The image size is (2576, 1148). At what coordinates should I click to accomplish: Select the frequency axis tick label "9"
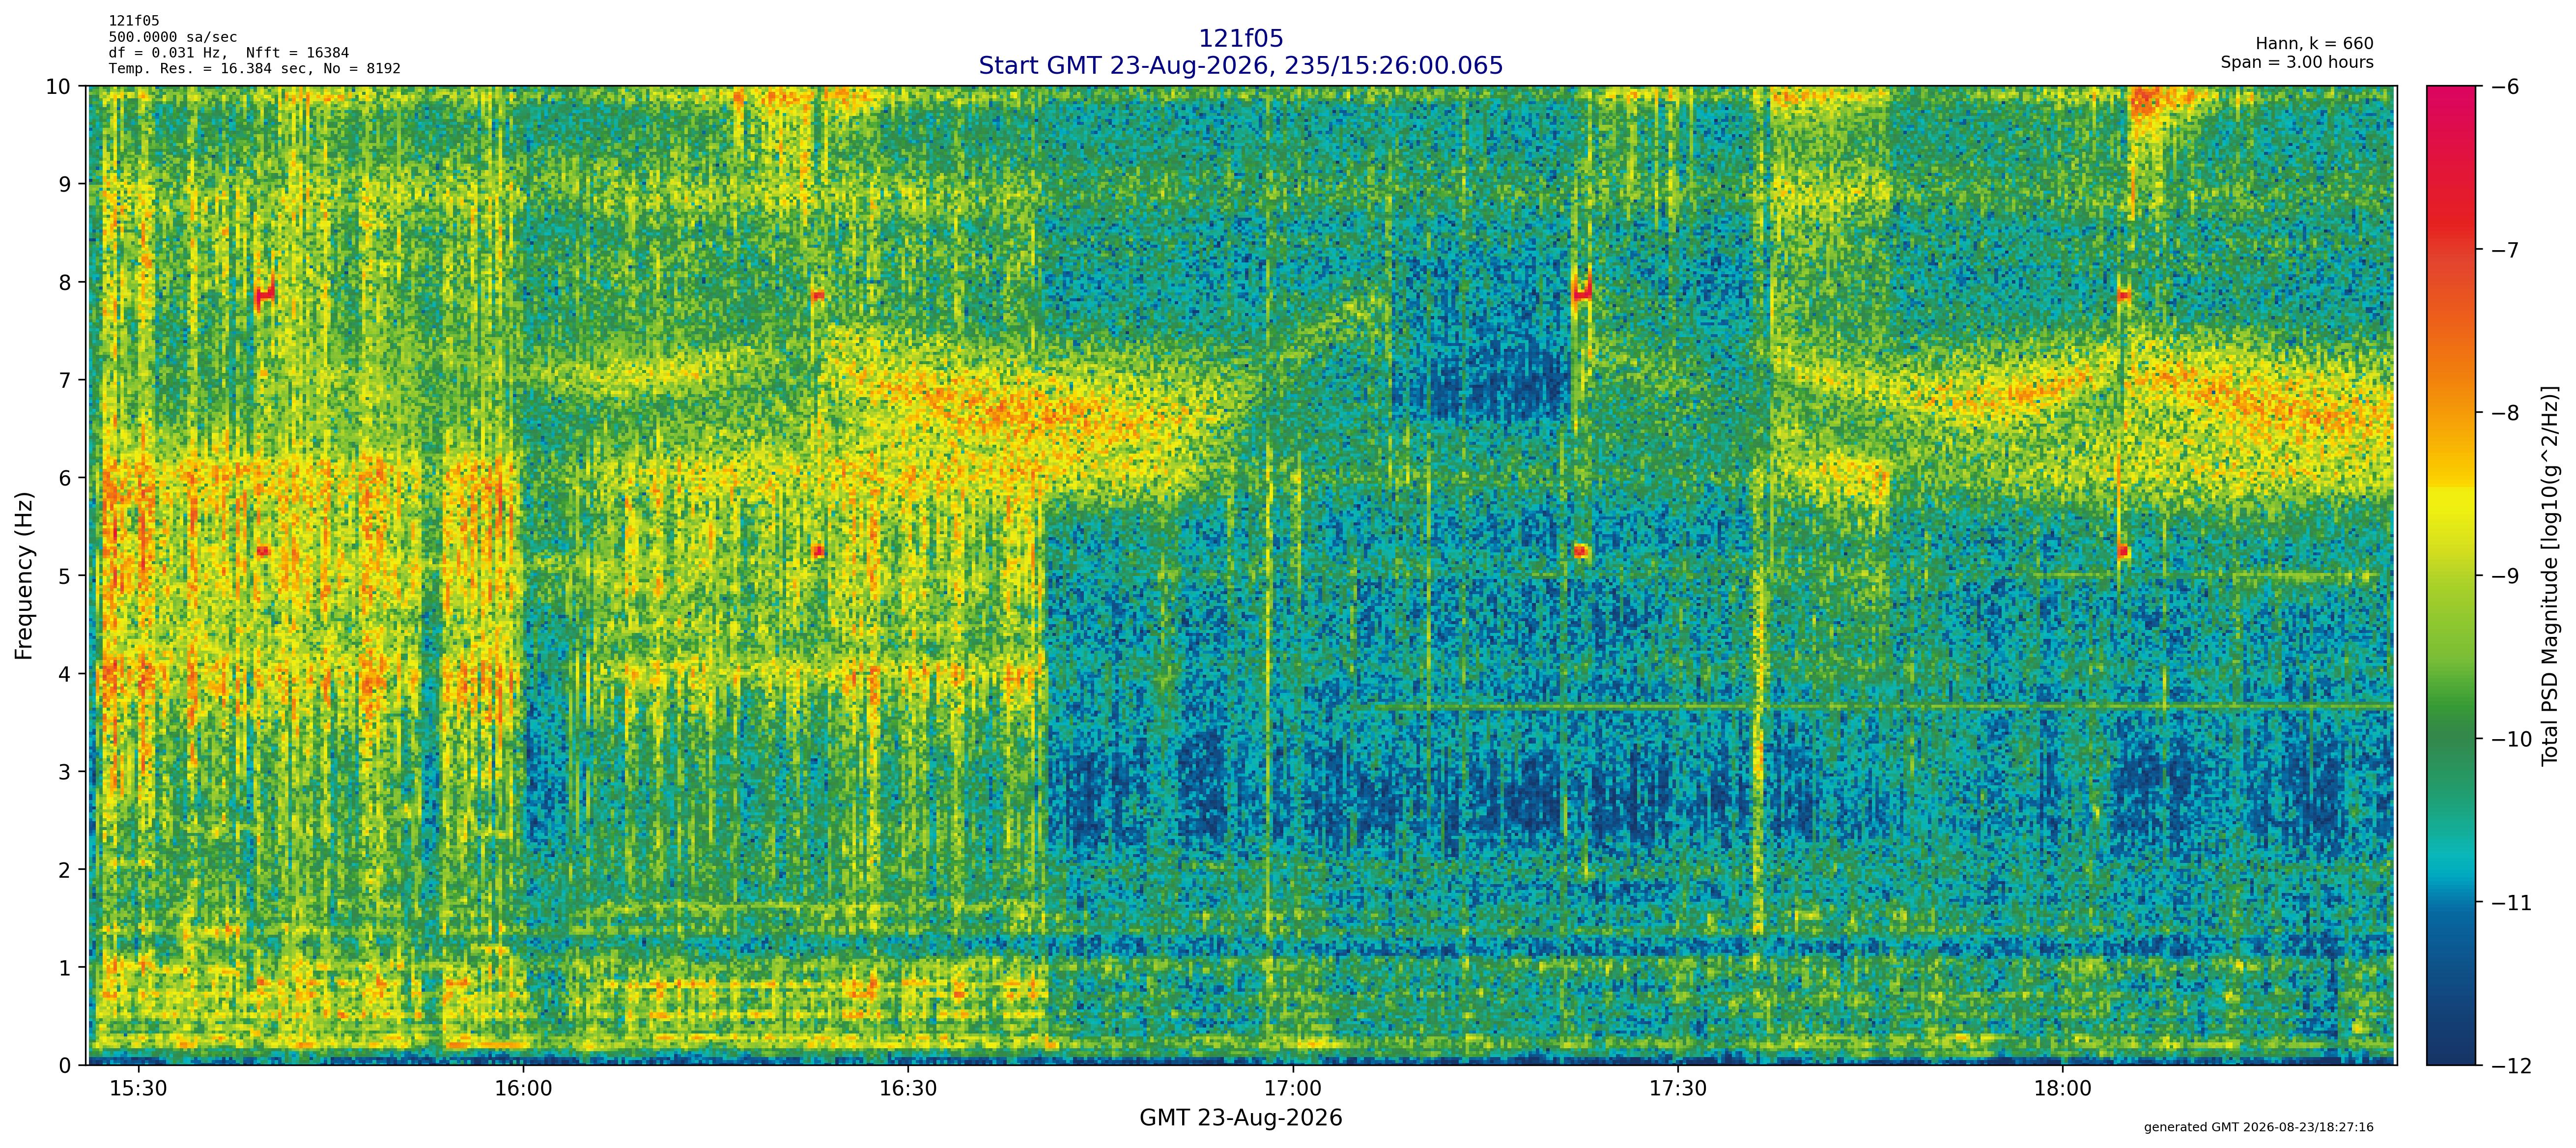point(65,184)
